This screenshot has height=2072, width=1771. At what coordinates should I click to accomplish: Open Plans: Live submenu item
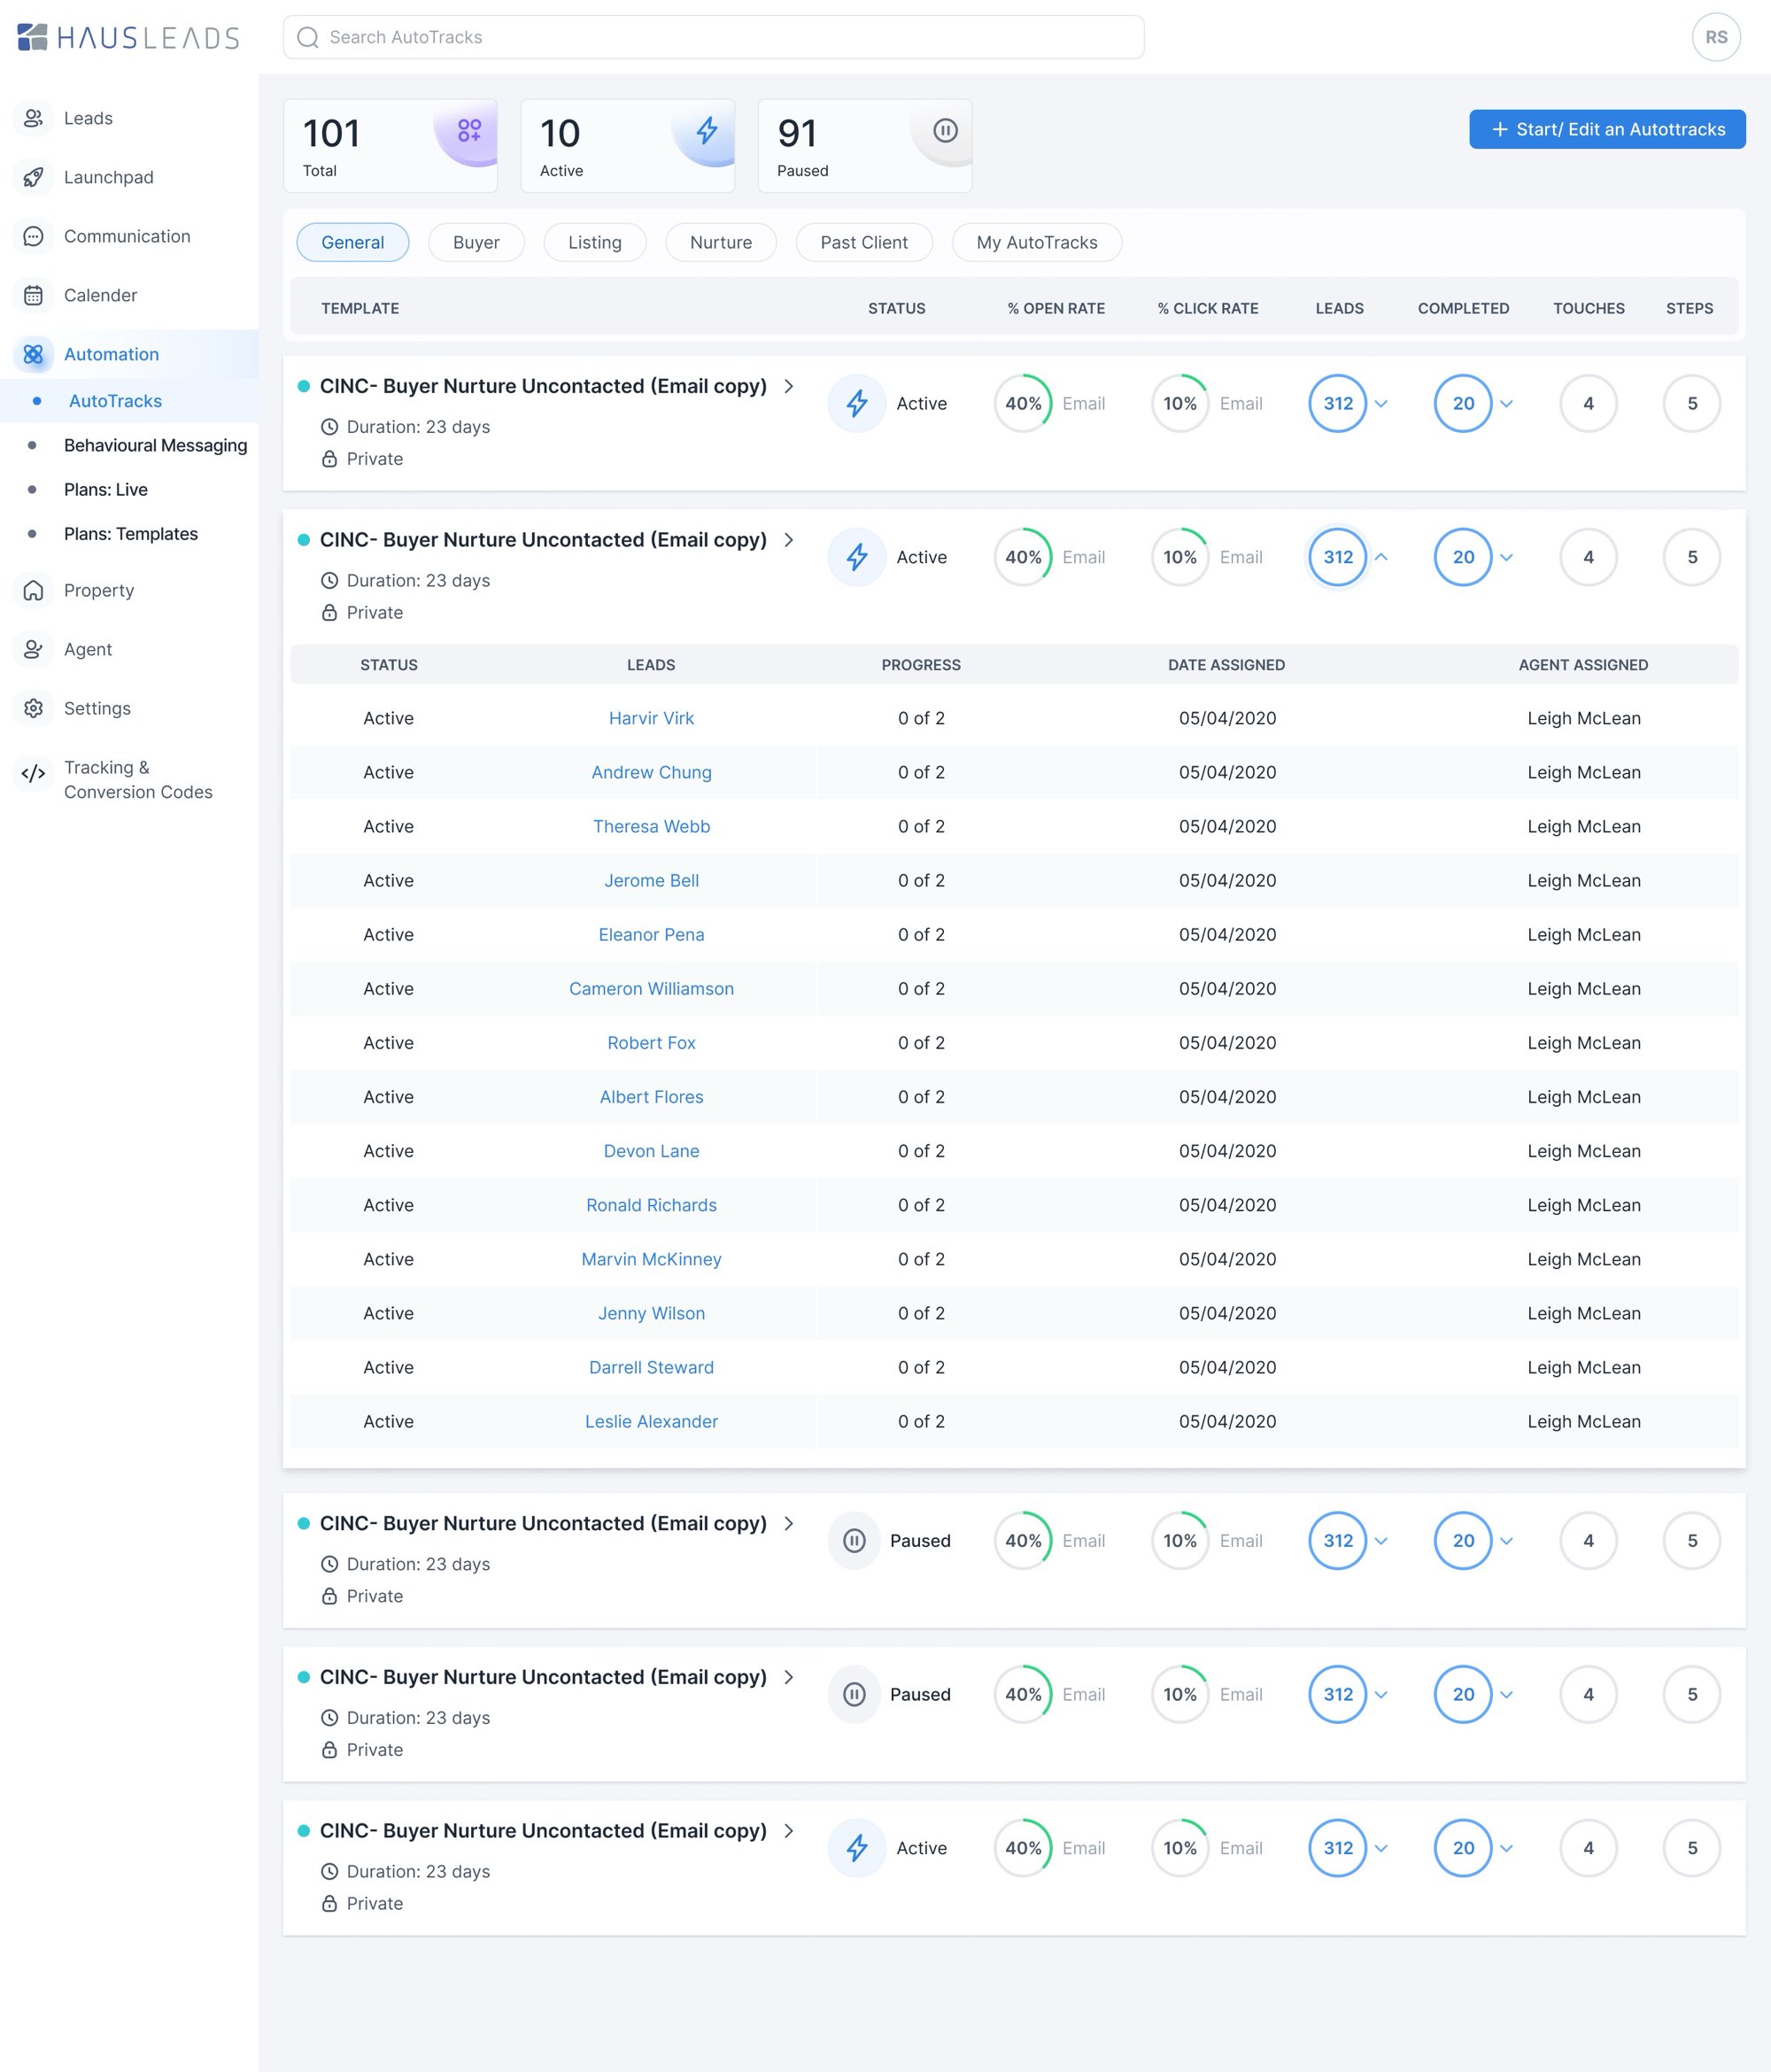click(x=106, y=489)
